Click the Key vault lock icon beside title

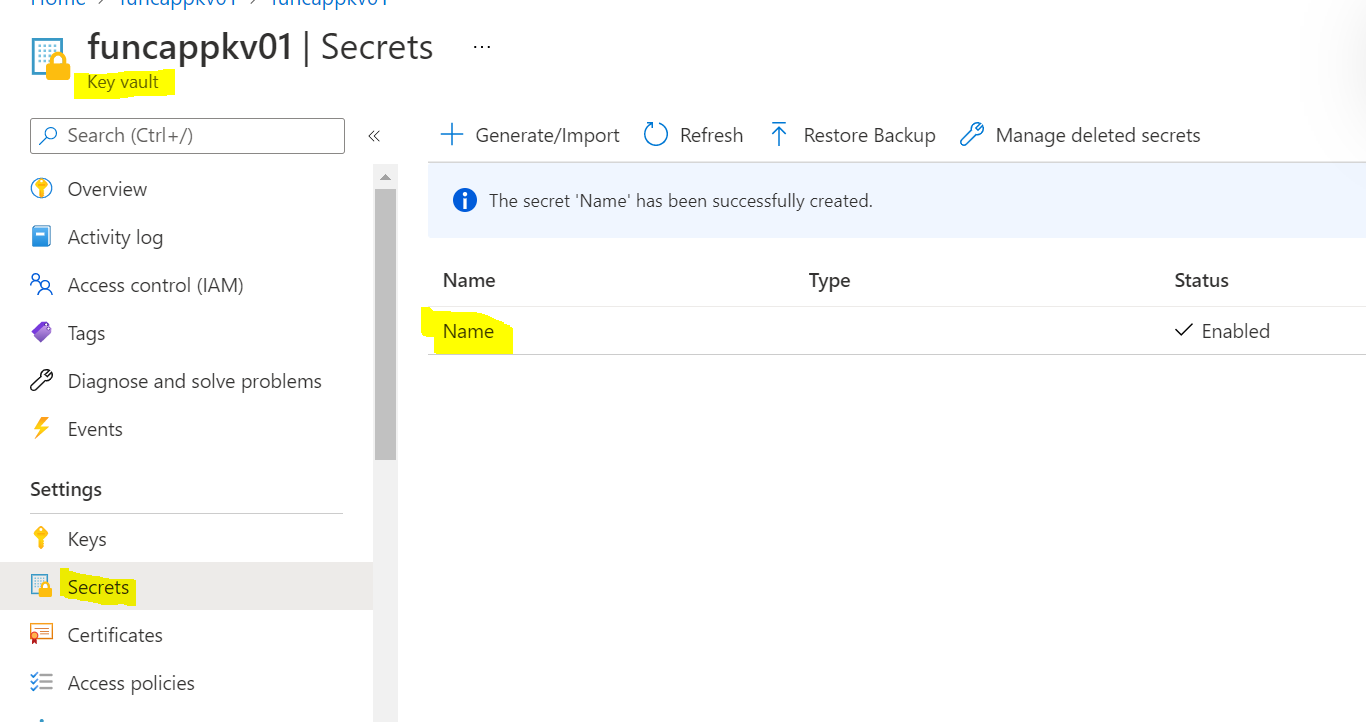pyautogui.click(x=50, y=58)
